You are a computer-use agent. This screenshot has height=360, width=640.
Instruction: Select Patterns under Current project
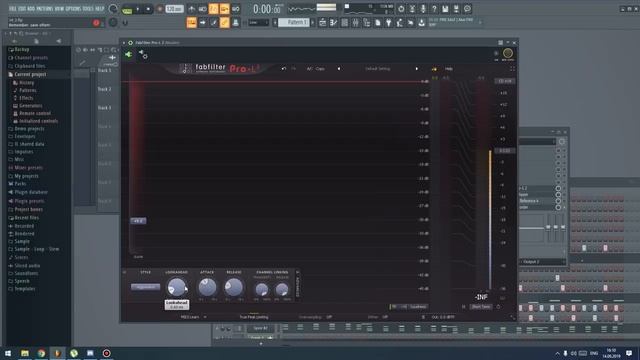[x=28, y=90]
